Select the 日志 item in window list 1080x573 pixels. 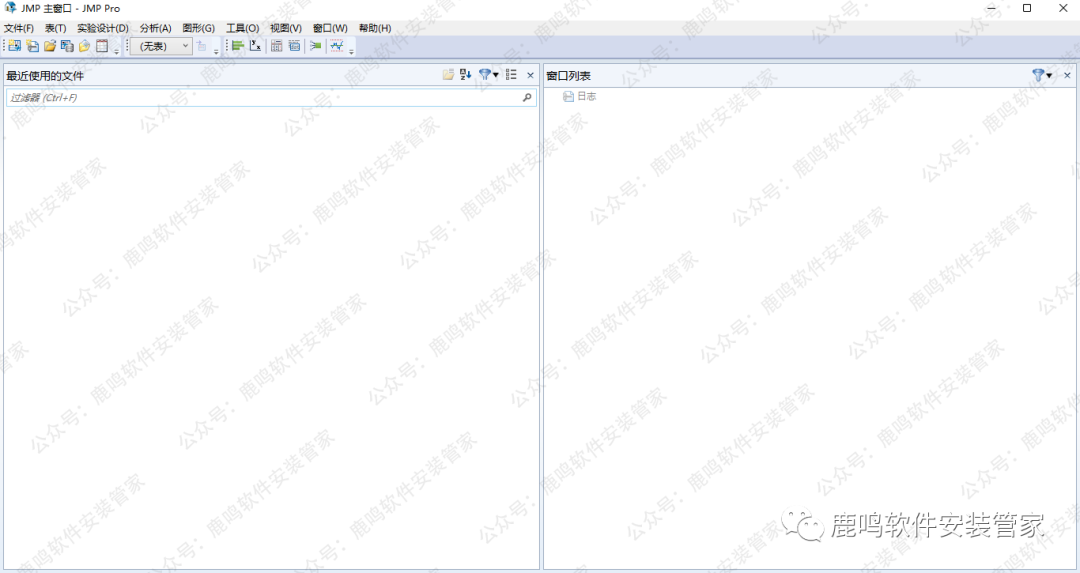[580, 96]
